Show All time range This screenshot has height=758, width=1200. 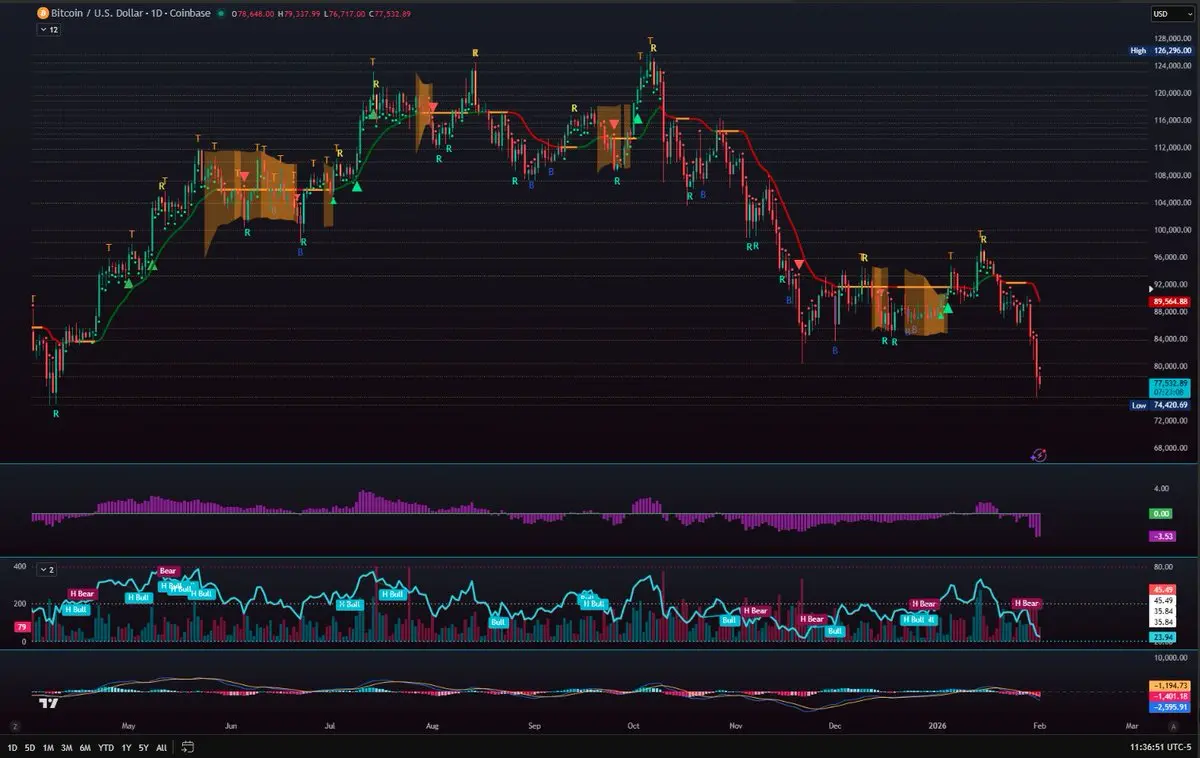tap(162, 747)
